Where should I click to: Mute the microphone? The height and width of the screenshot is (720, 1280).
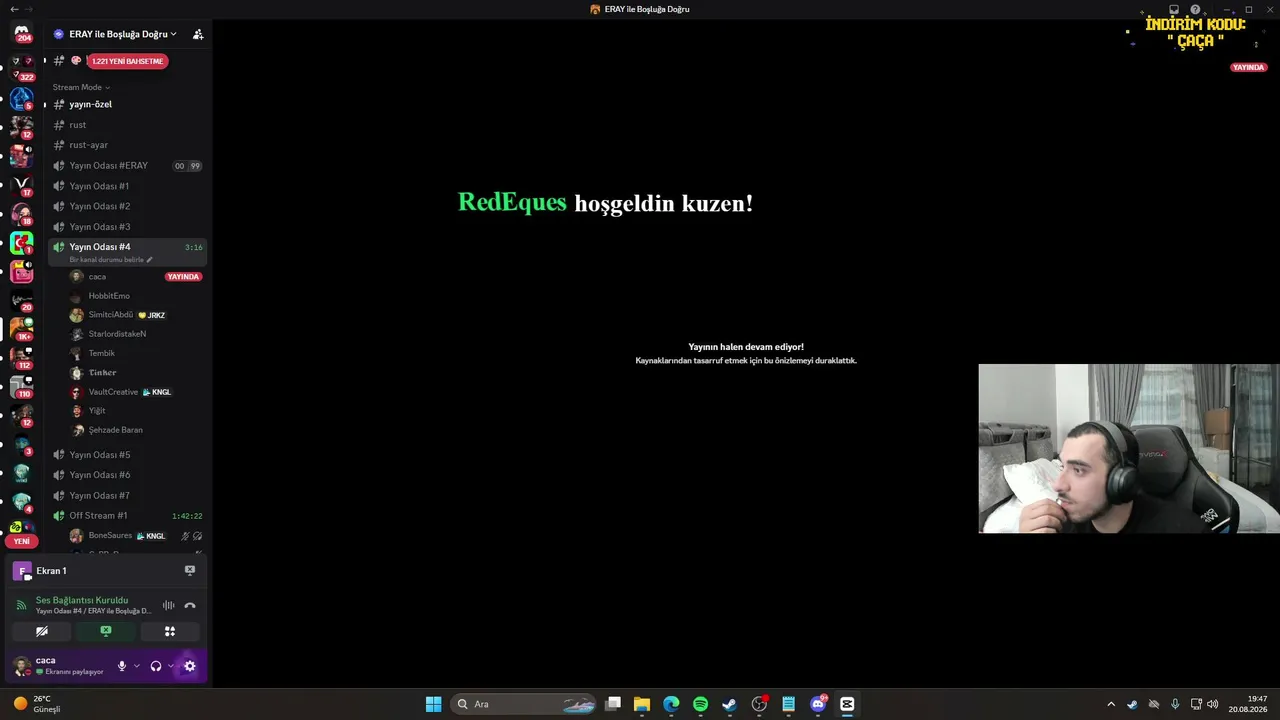[x=122, y=666]
